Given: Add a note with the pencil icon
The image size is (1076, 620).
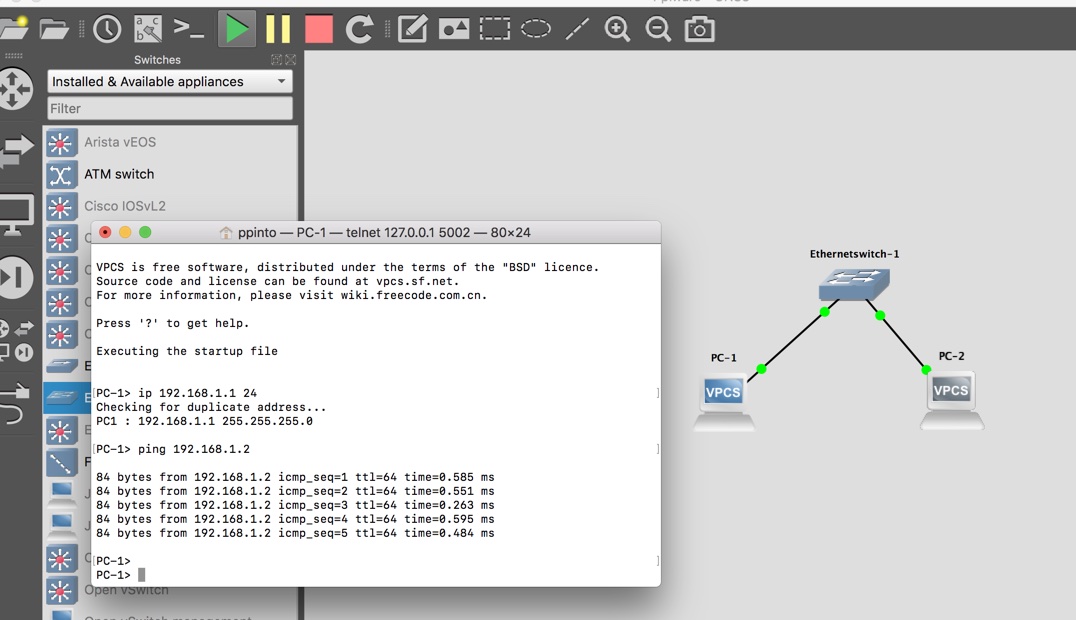Looking at the screenshot, I should tap(412, 29).
